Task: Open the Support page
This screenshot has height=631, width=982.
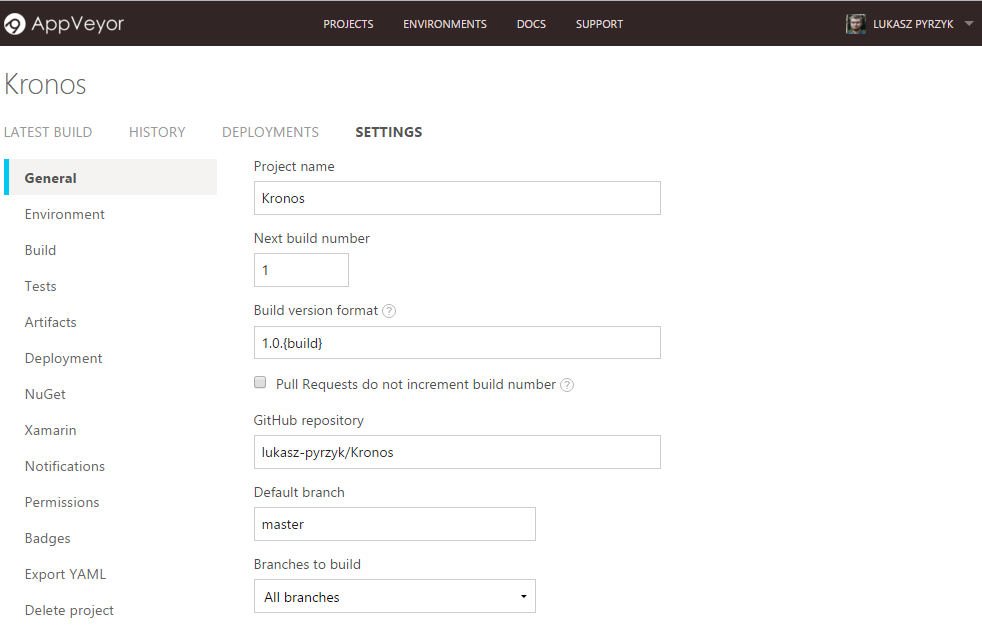Action: coord(599,24)
